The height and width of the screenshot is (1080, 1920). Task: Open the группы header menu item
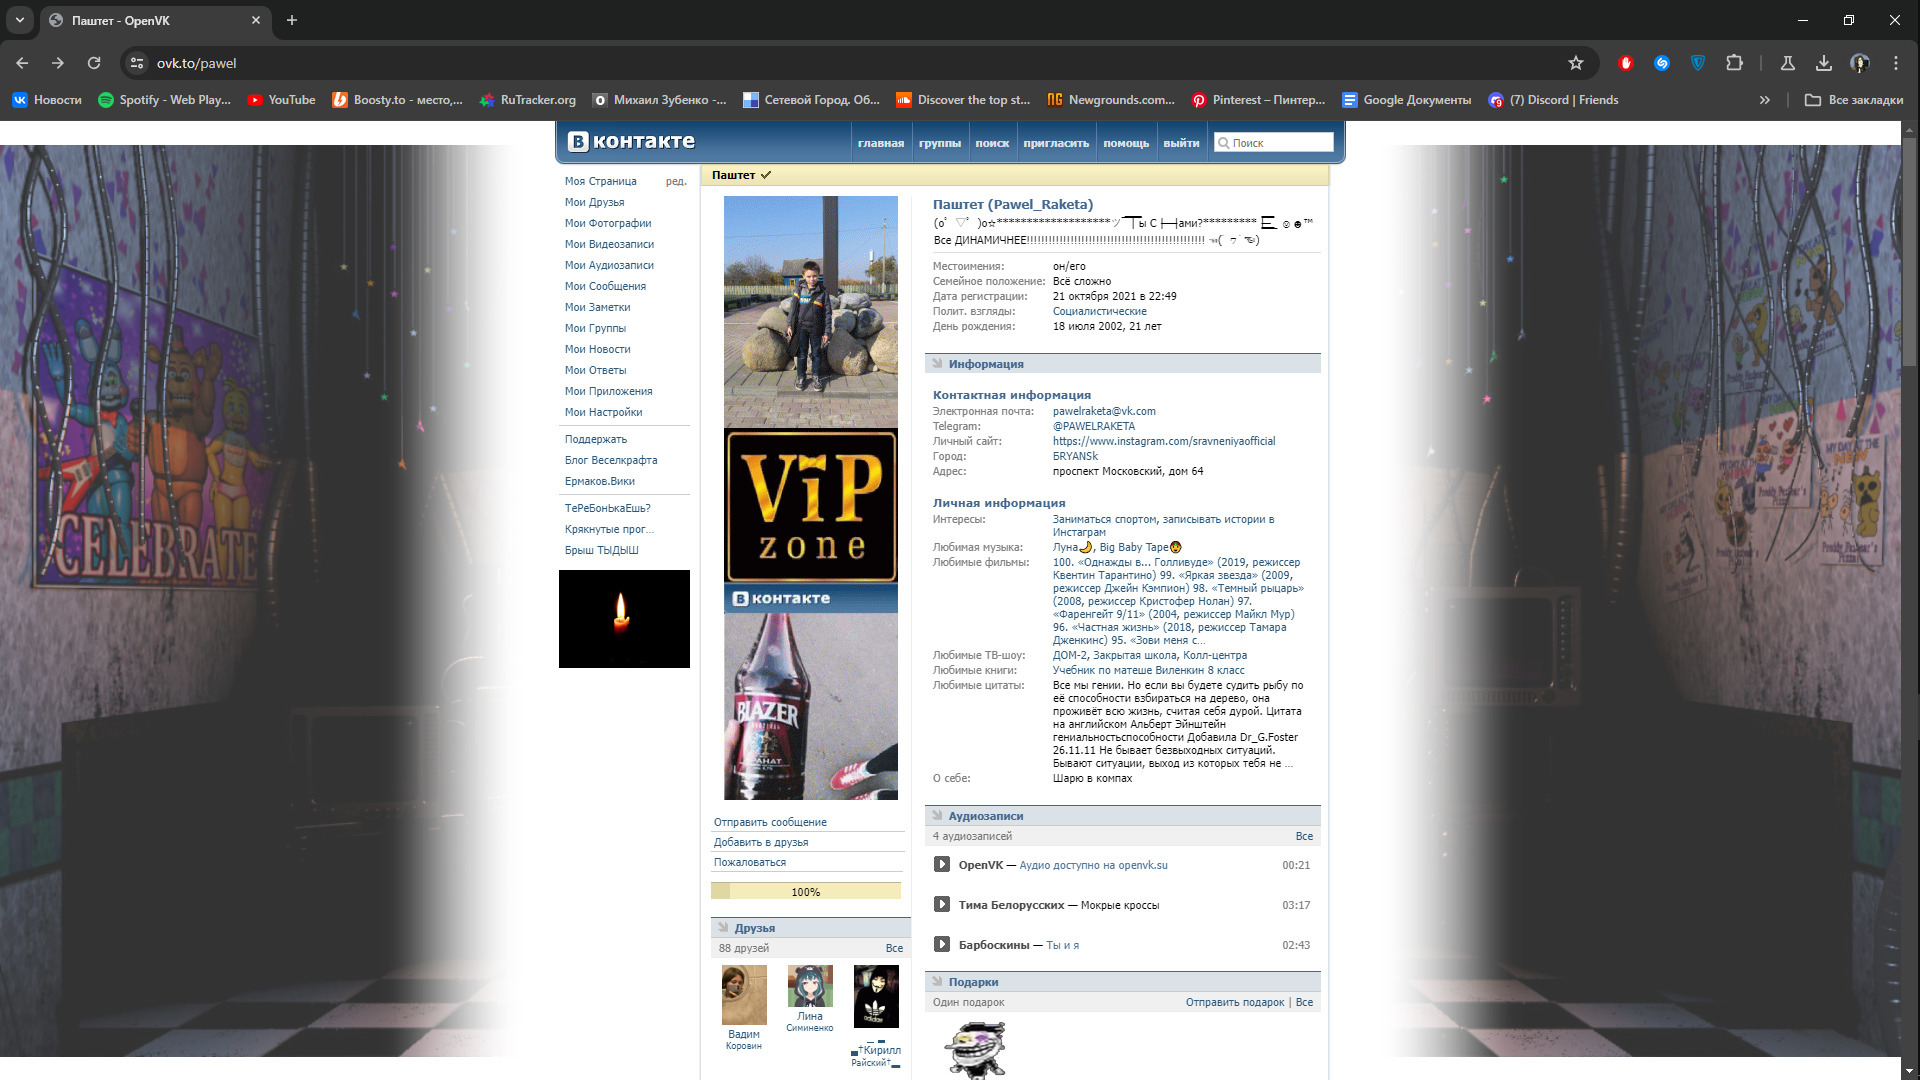(939, 143)
